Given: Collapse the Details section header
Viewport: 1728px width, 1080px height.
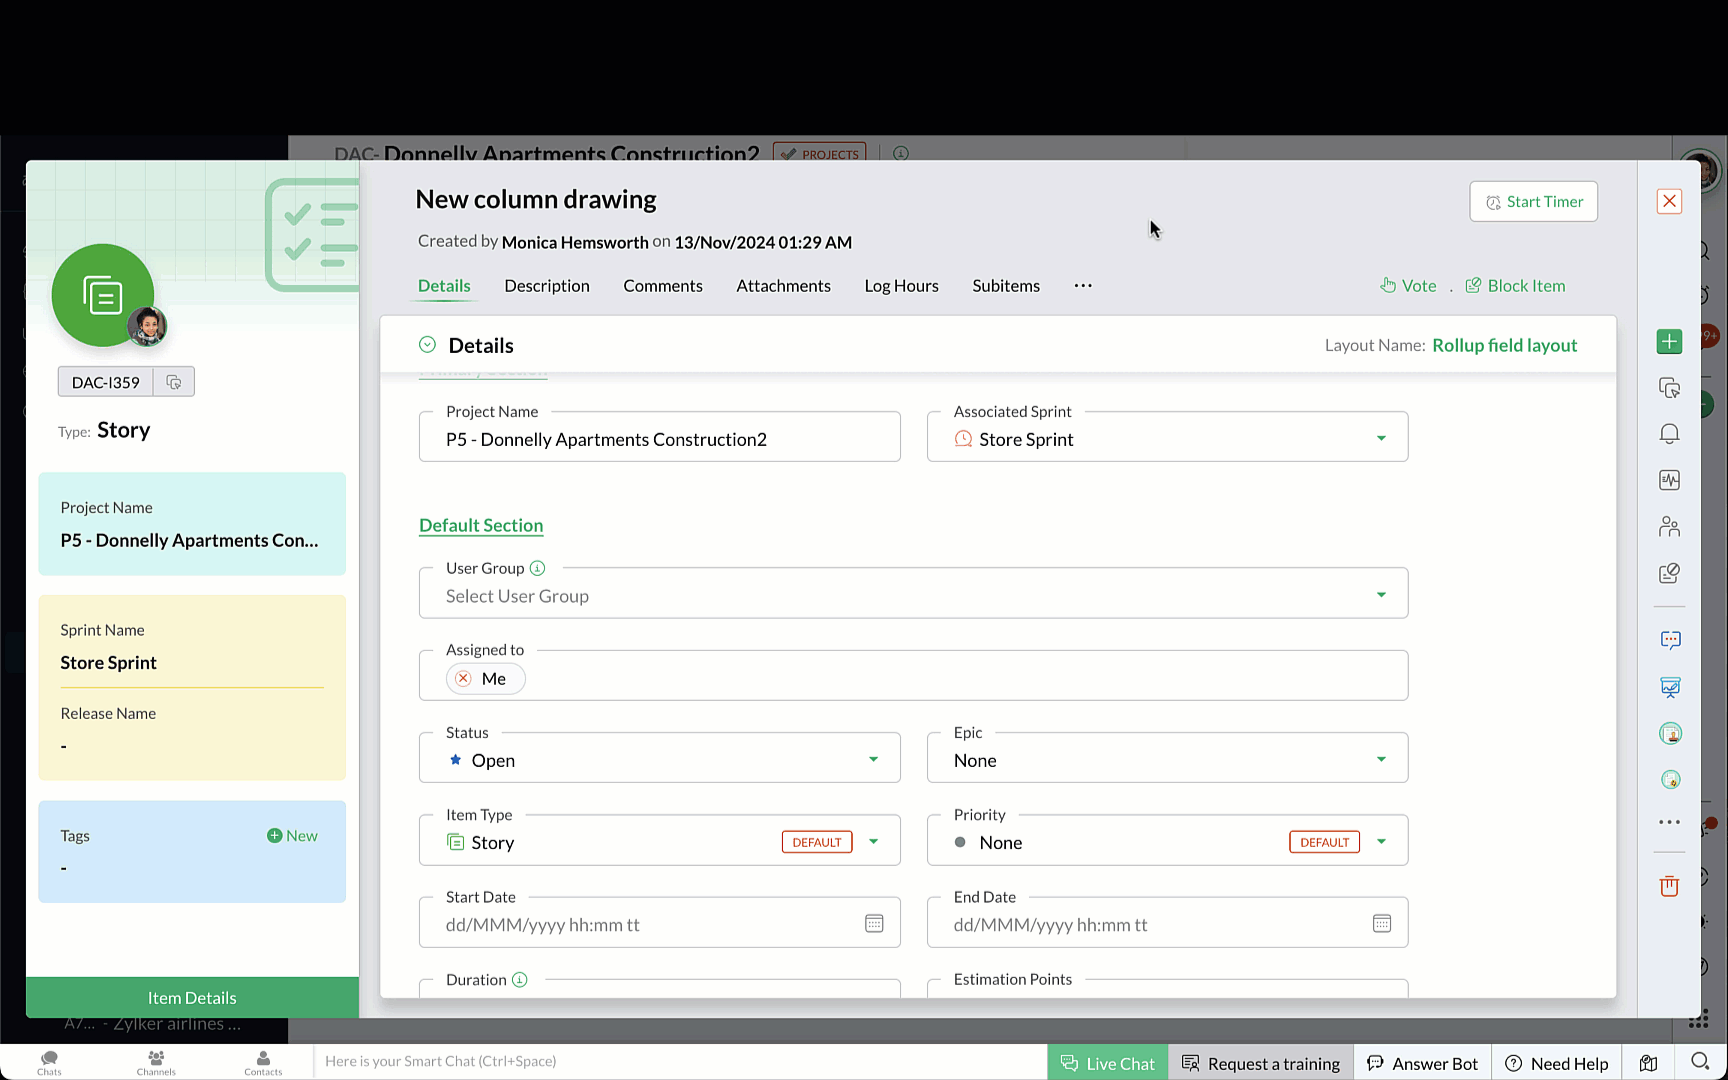Looking at the screenshot, I should [x=428, y=345].
